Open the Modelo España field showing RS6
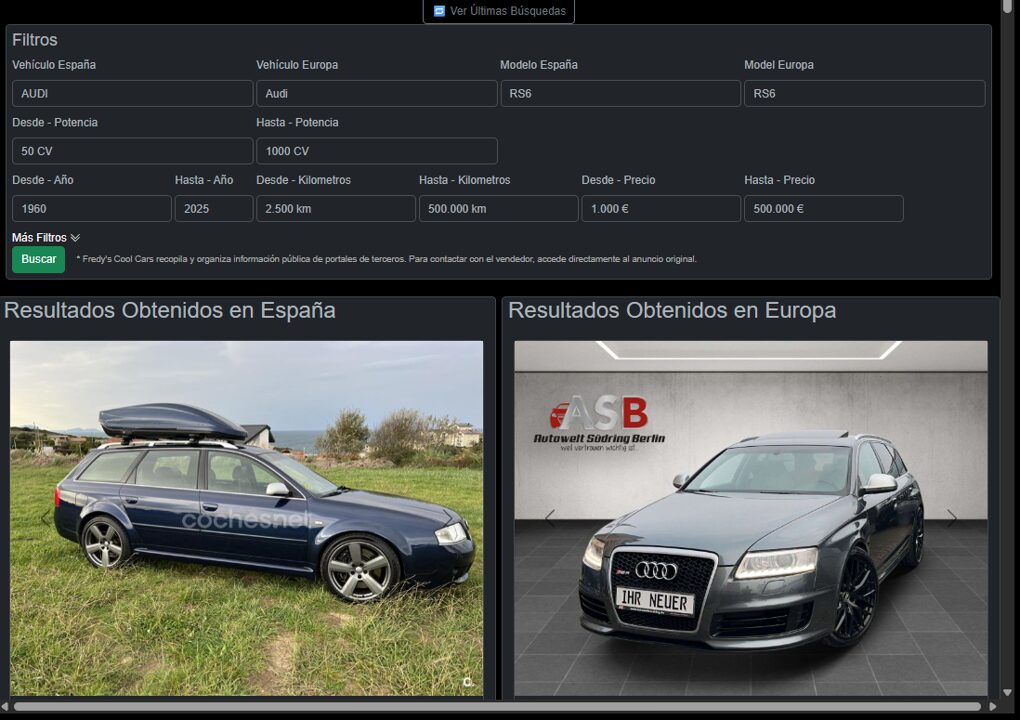Screen dimensions: 1020x720 click(x=620, y=94)
